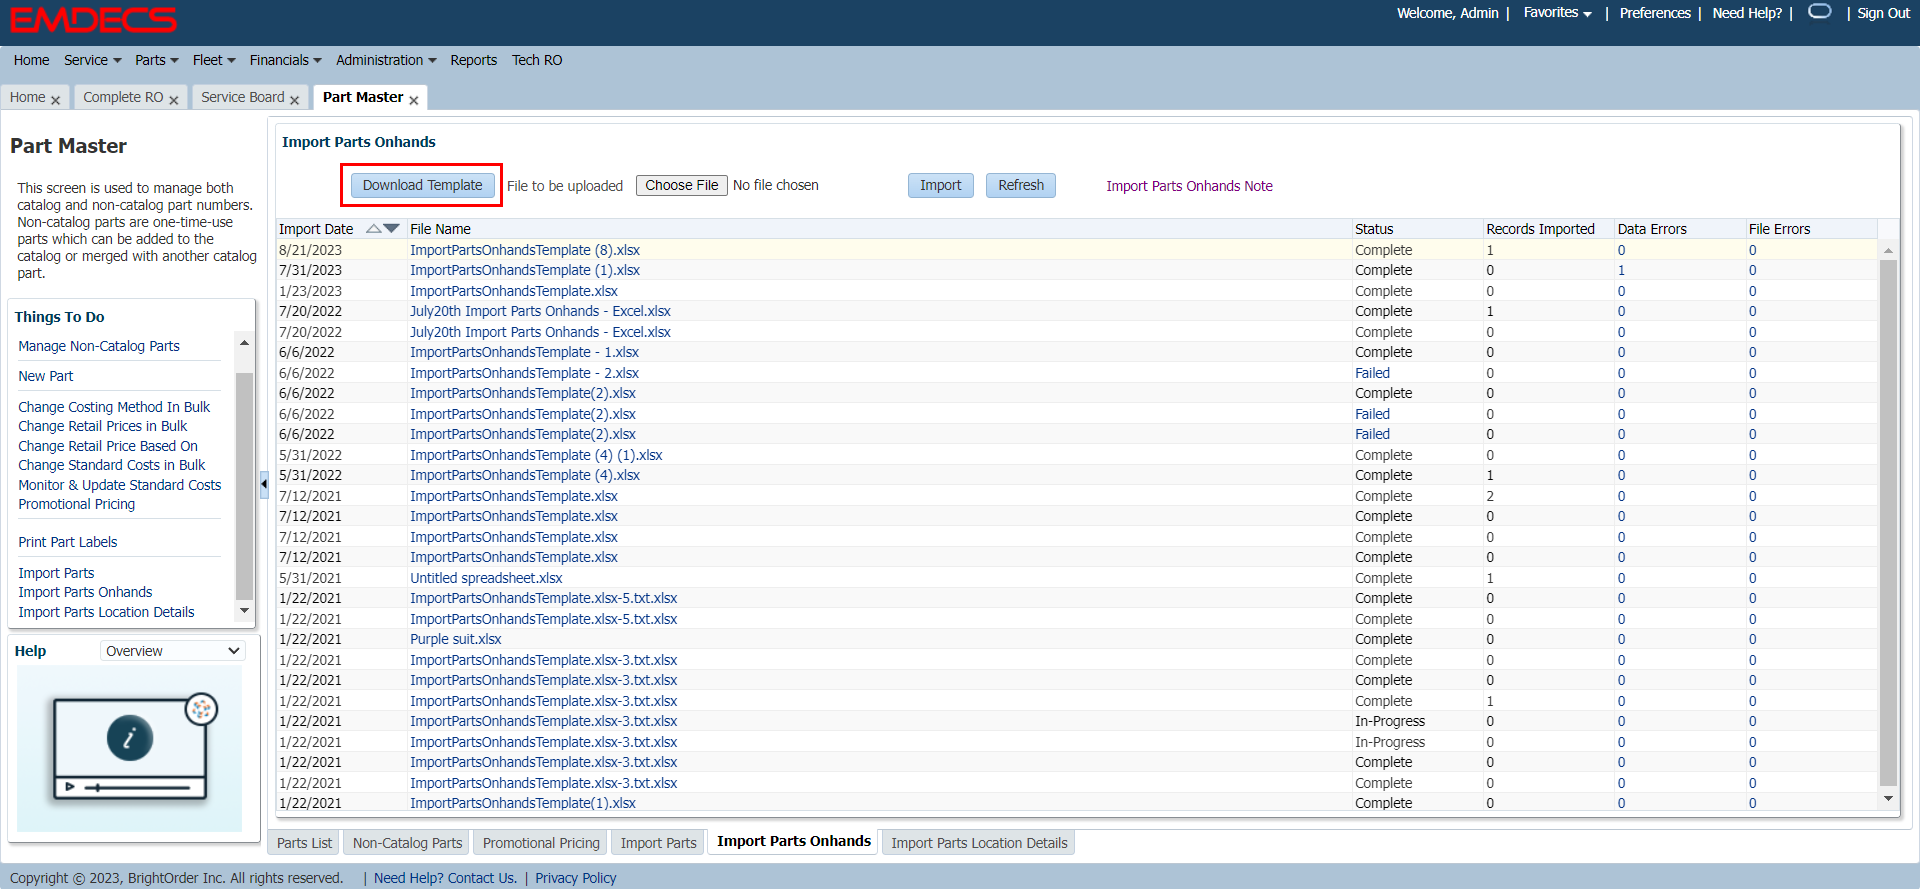The width and height of the screenshot is (1920, 889).
Task: Open Manage Non-Catalog Parts link
Action: (x=99, y=346)
